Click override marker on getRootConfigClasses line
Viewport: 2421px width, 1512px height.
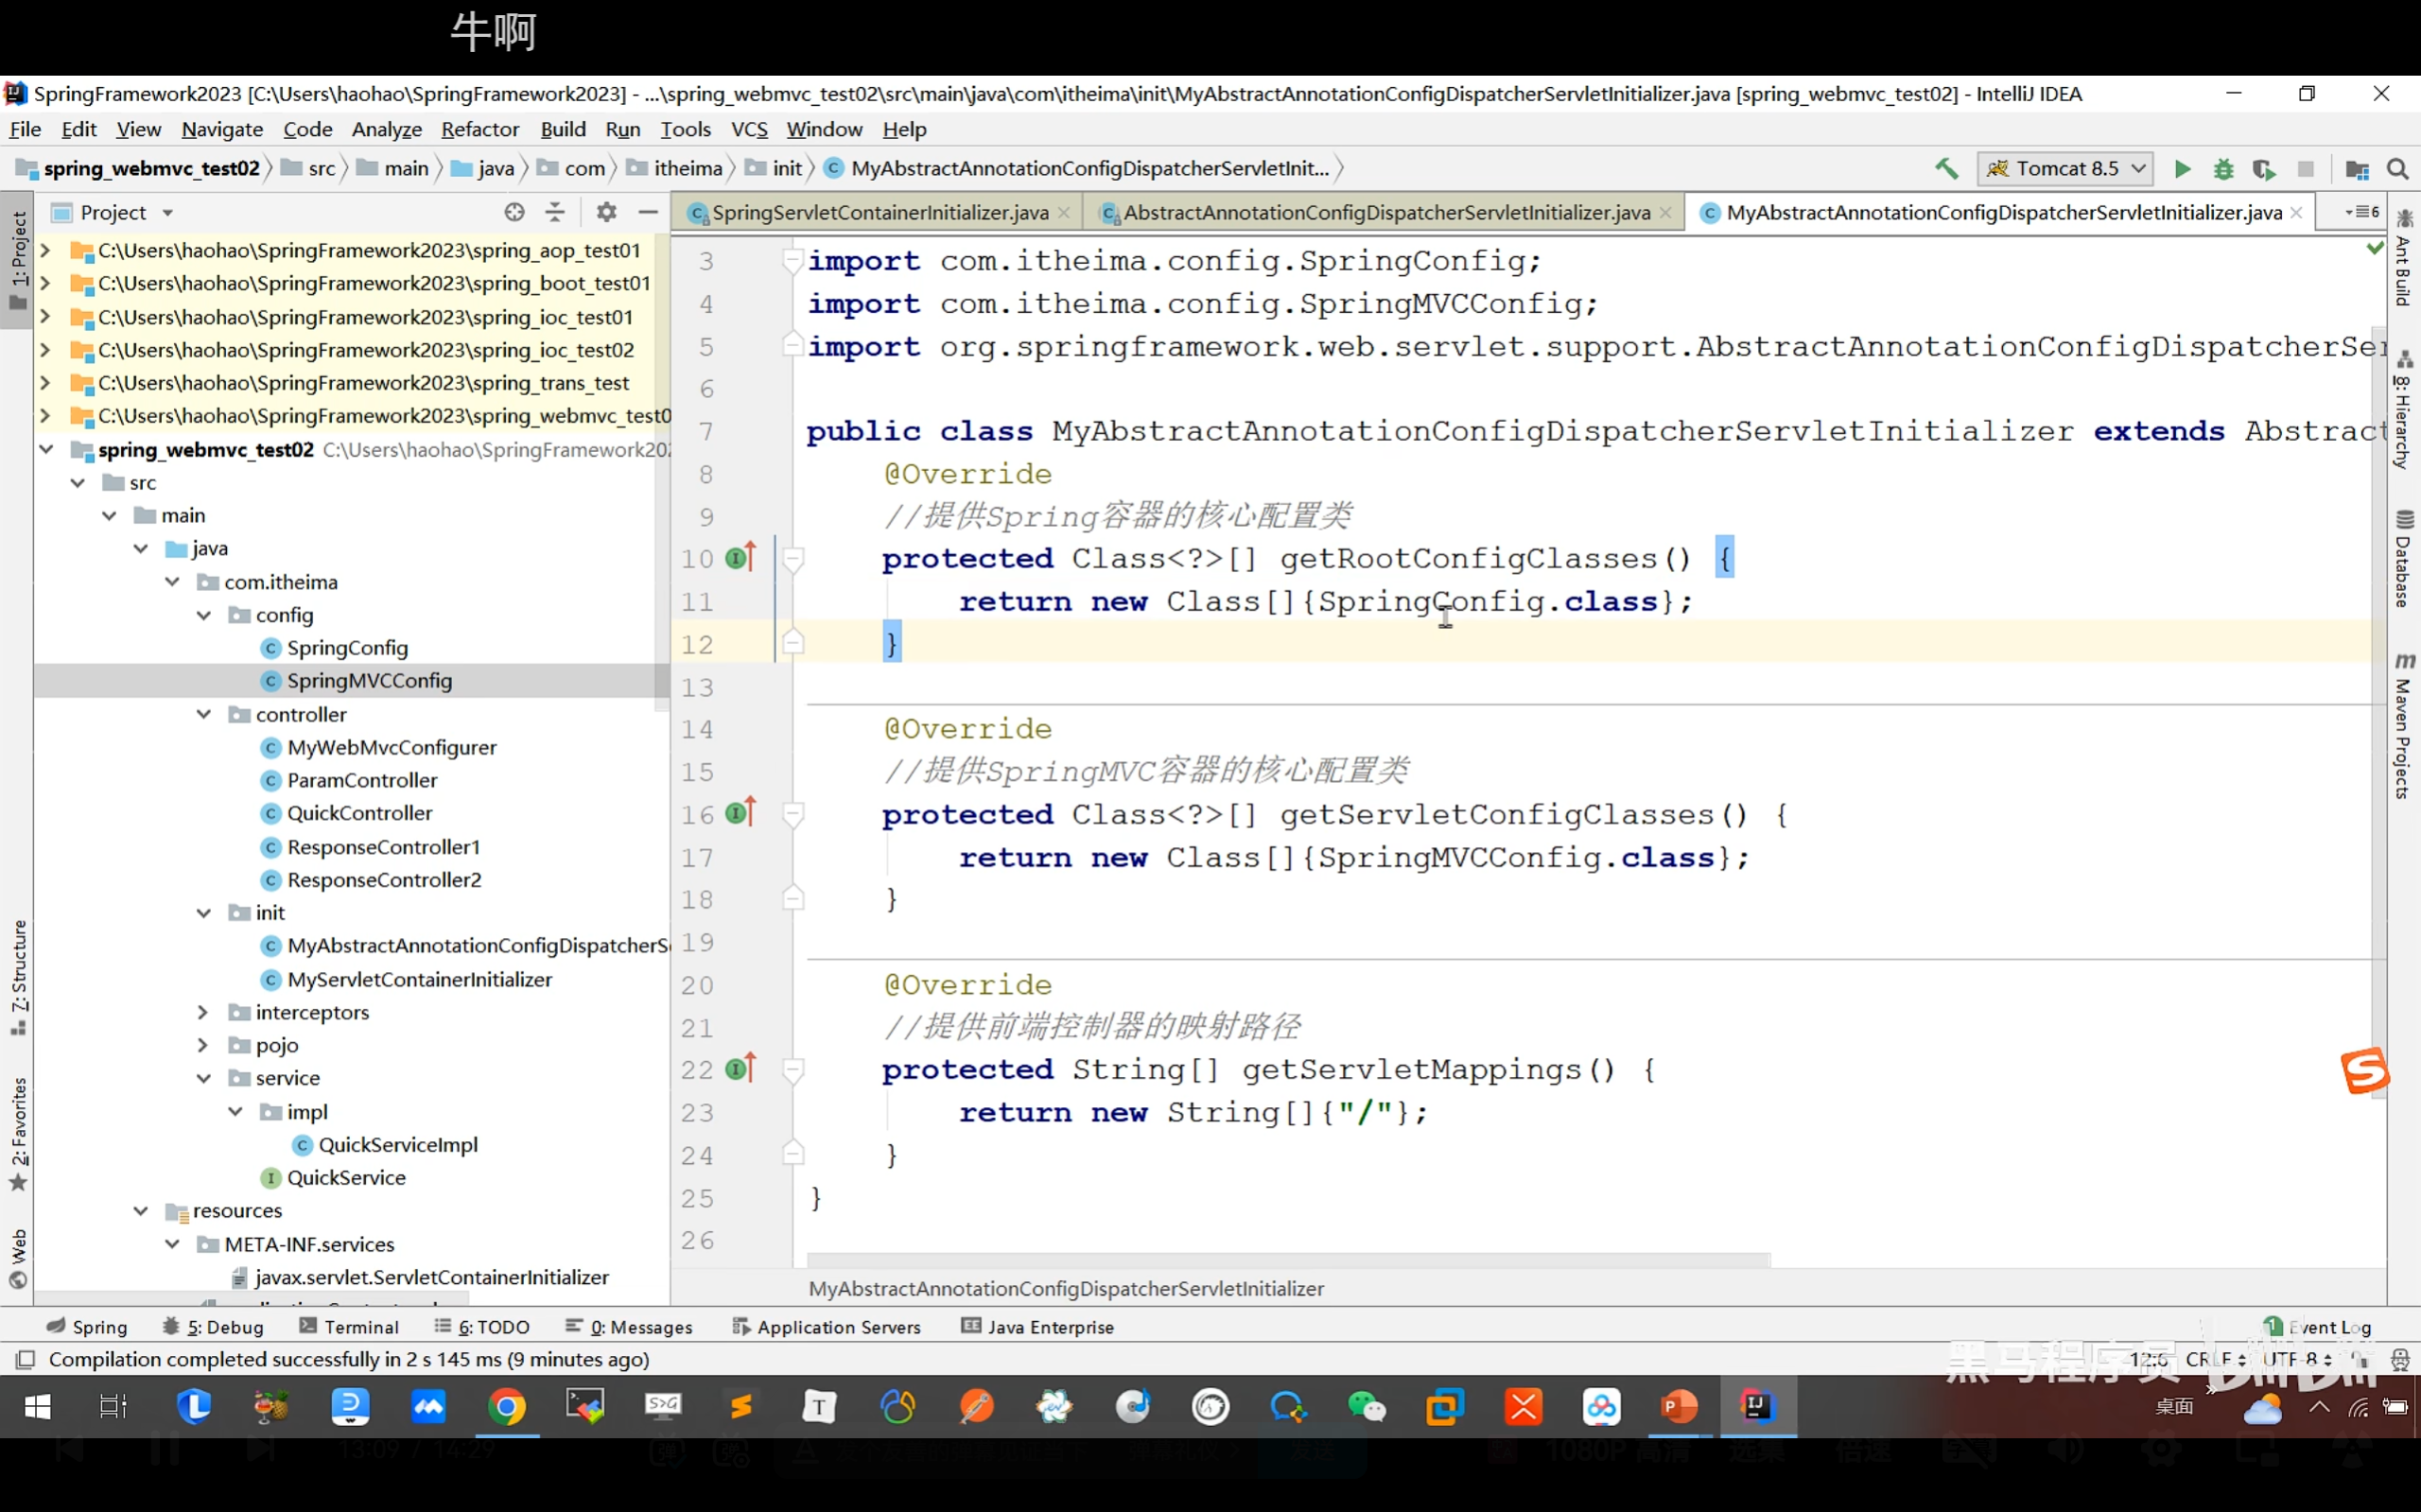[x=741, y=557]
